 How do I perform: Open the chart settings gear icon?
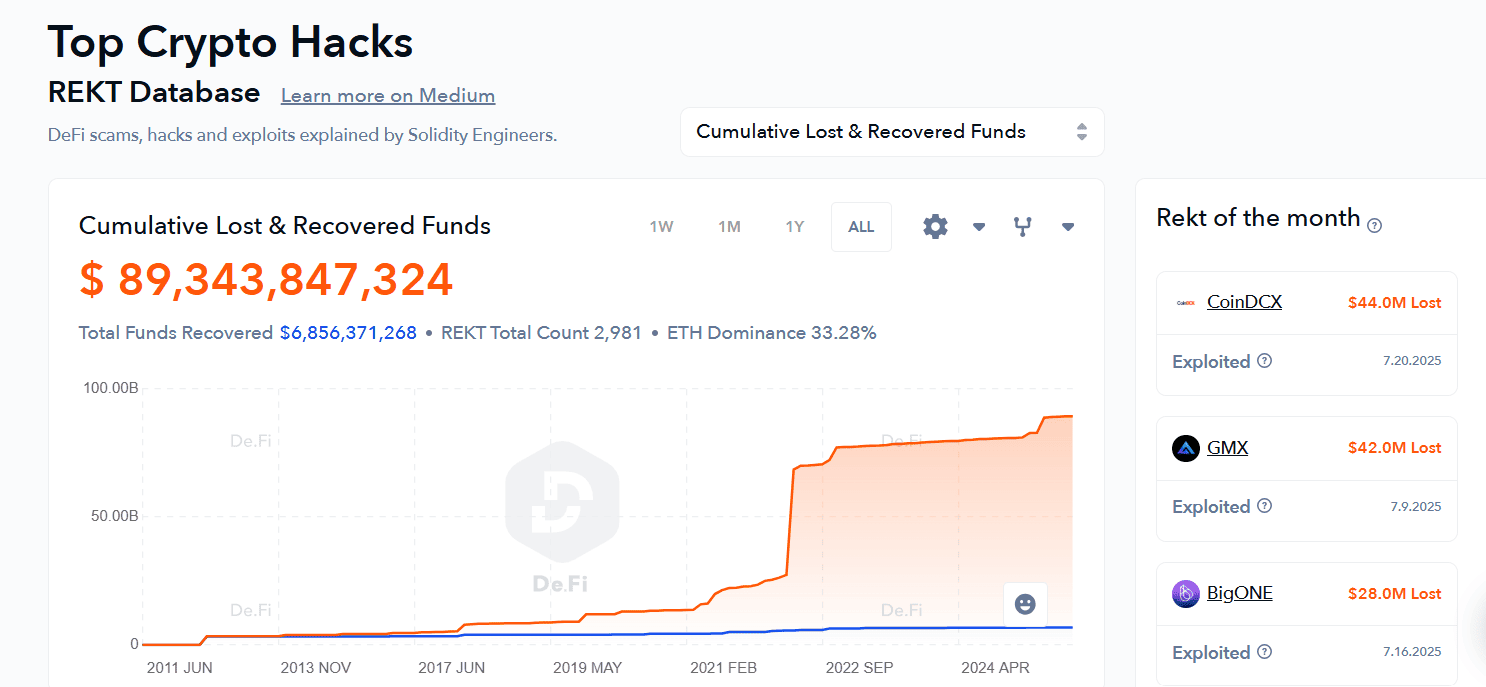pos(935,226)
